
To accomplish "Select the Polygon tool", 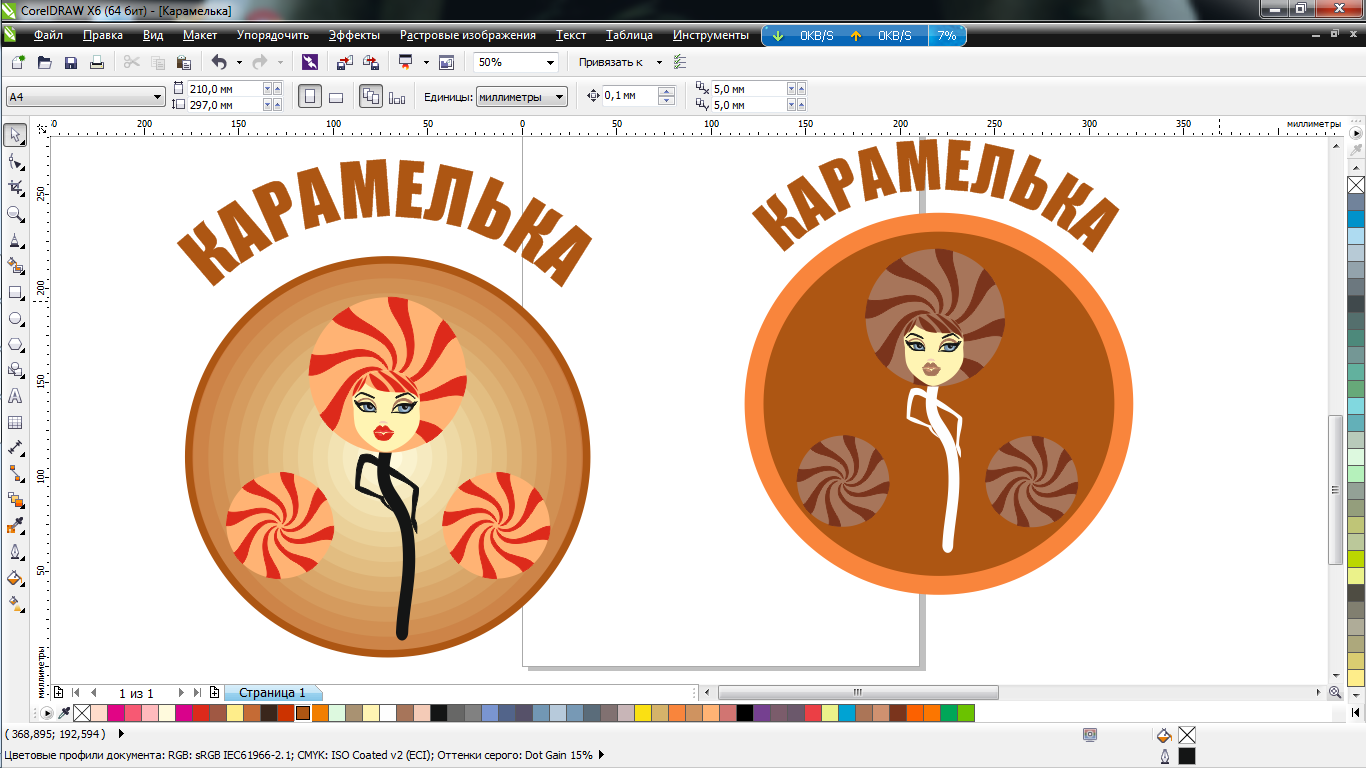I will point(15,344).
